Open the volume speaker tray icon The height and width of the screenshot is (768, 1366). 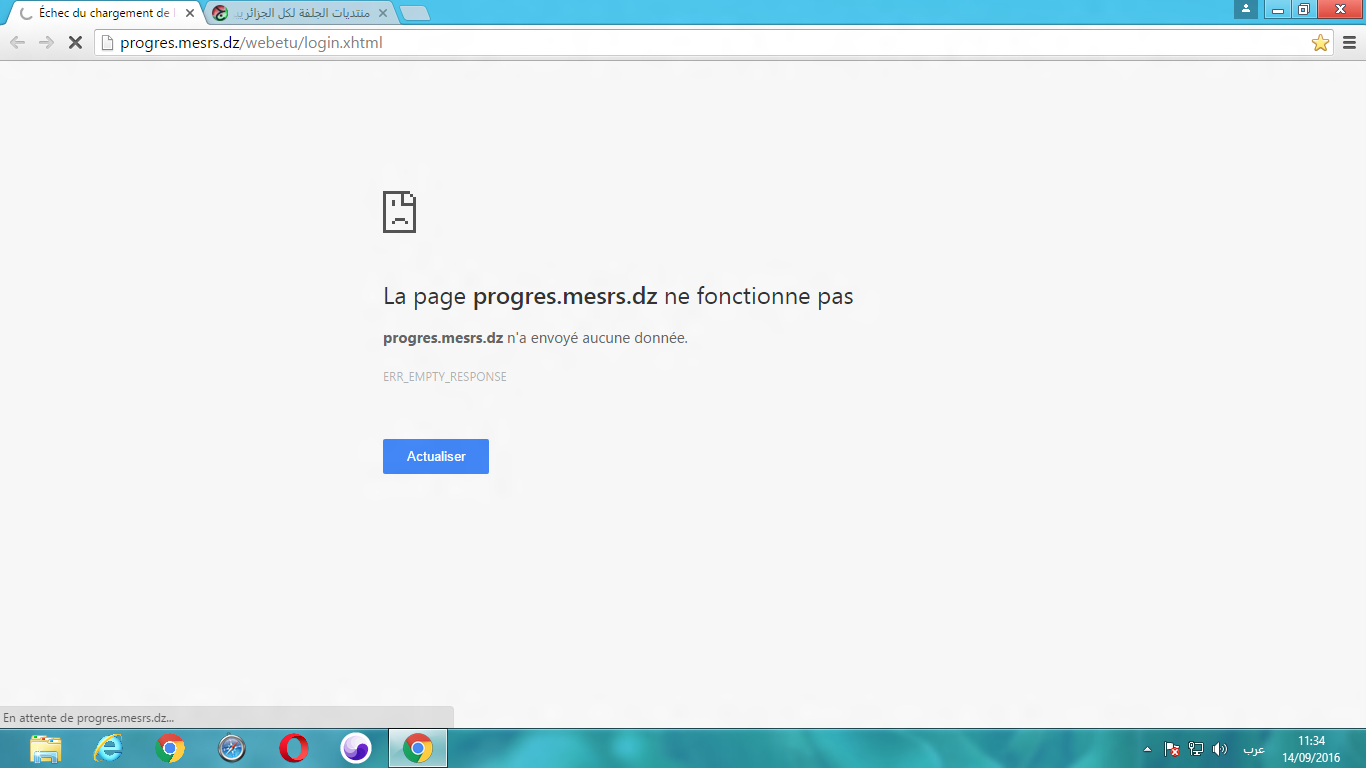pyautogui.click(x=1220, y=748)
